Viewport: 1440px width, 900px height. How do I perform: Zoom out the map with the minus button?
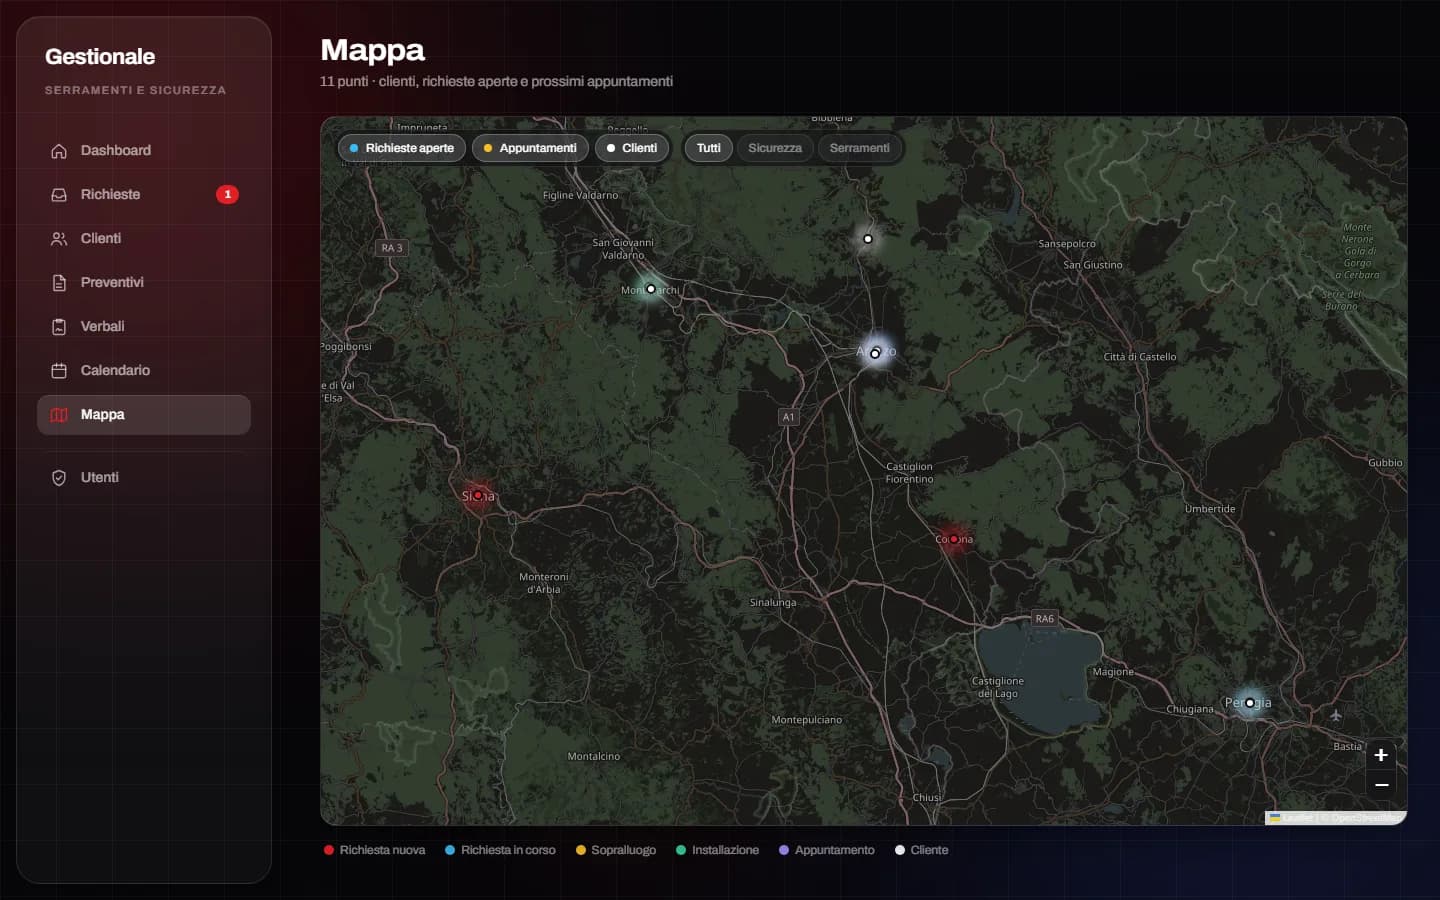click(x=1381, y=785)
